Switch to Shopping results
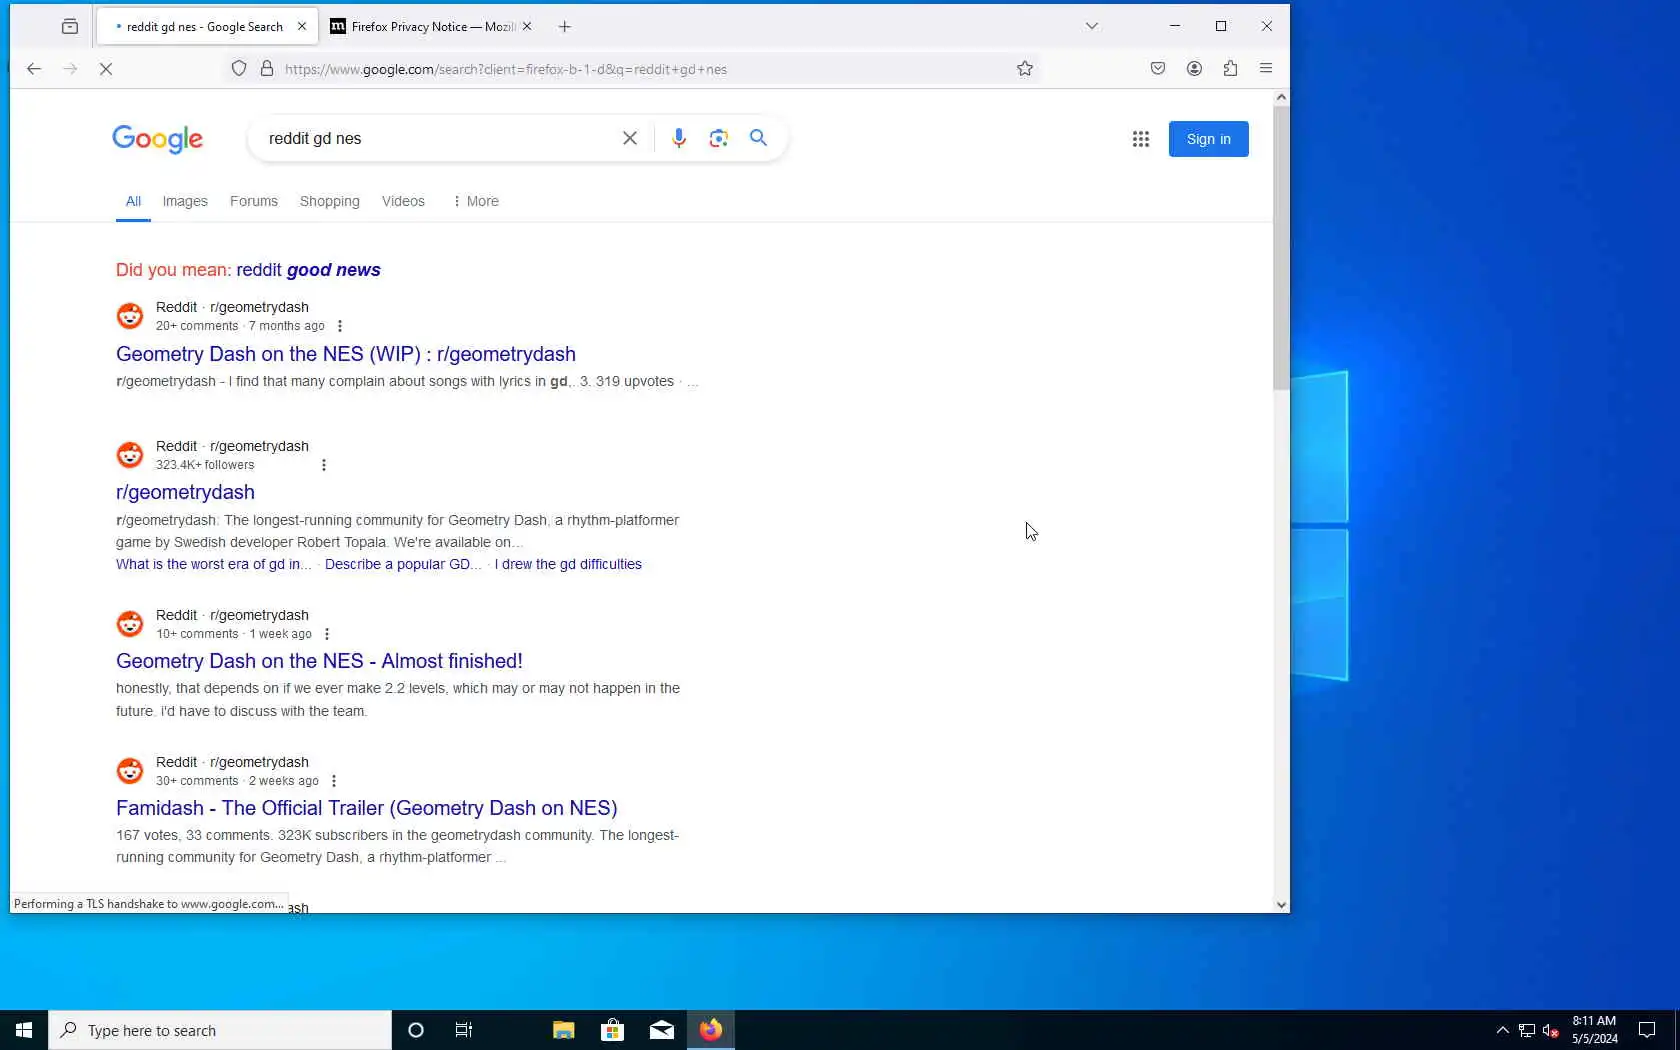This screenshot has height=1050, width=1680. 330,201
